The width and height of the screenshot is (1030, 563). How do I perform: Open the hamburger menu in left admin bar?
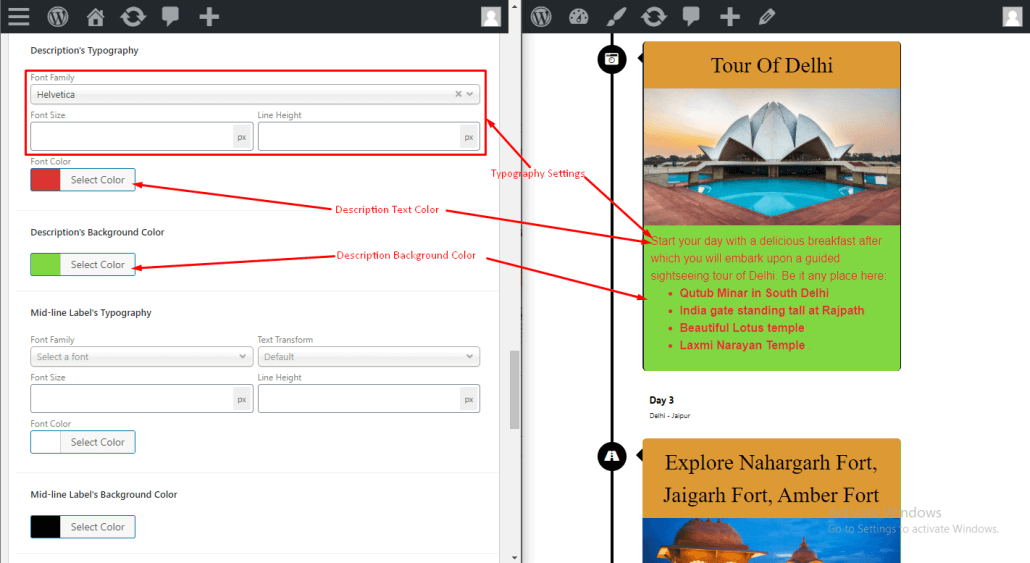[19, 16]
